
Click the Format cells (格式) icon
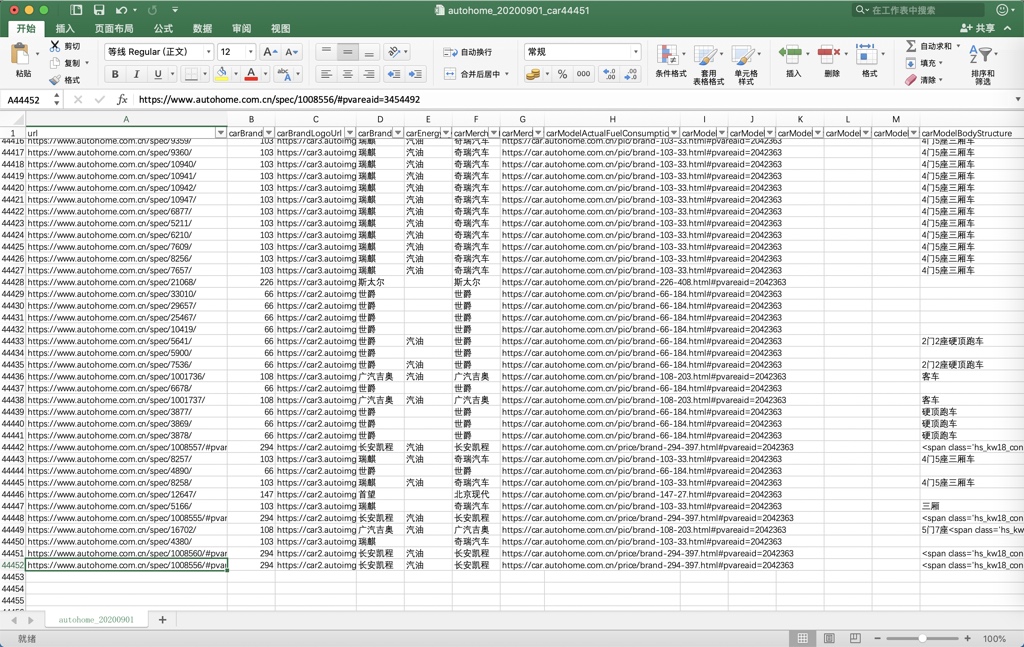[x=867, y=55]
